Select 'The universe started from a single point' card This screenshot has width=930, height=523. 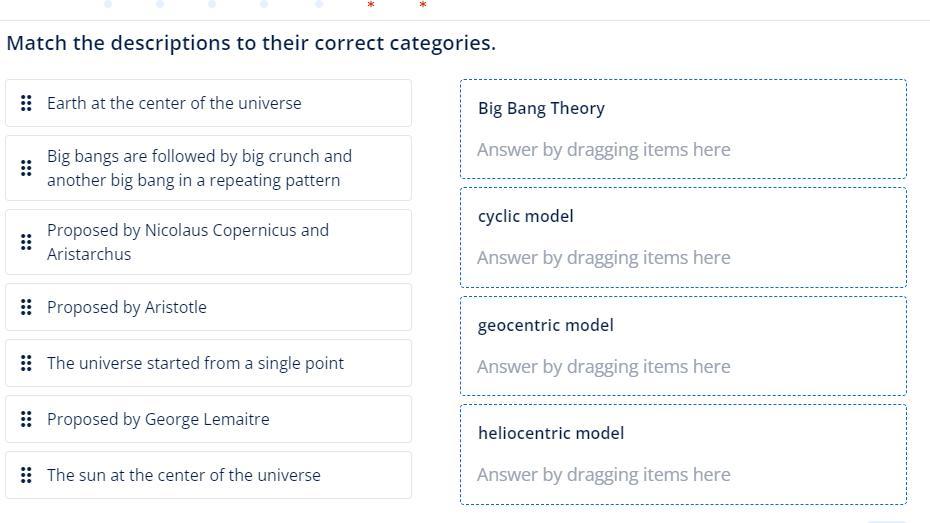pos(208,363)
